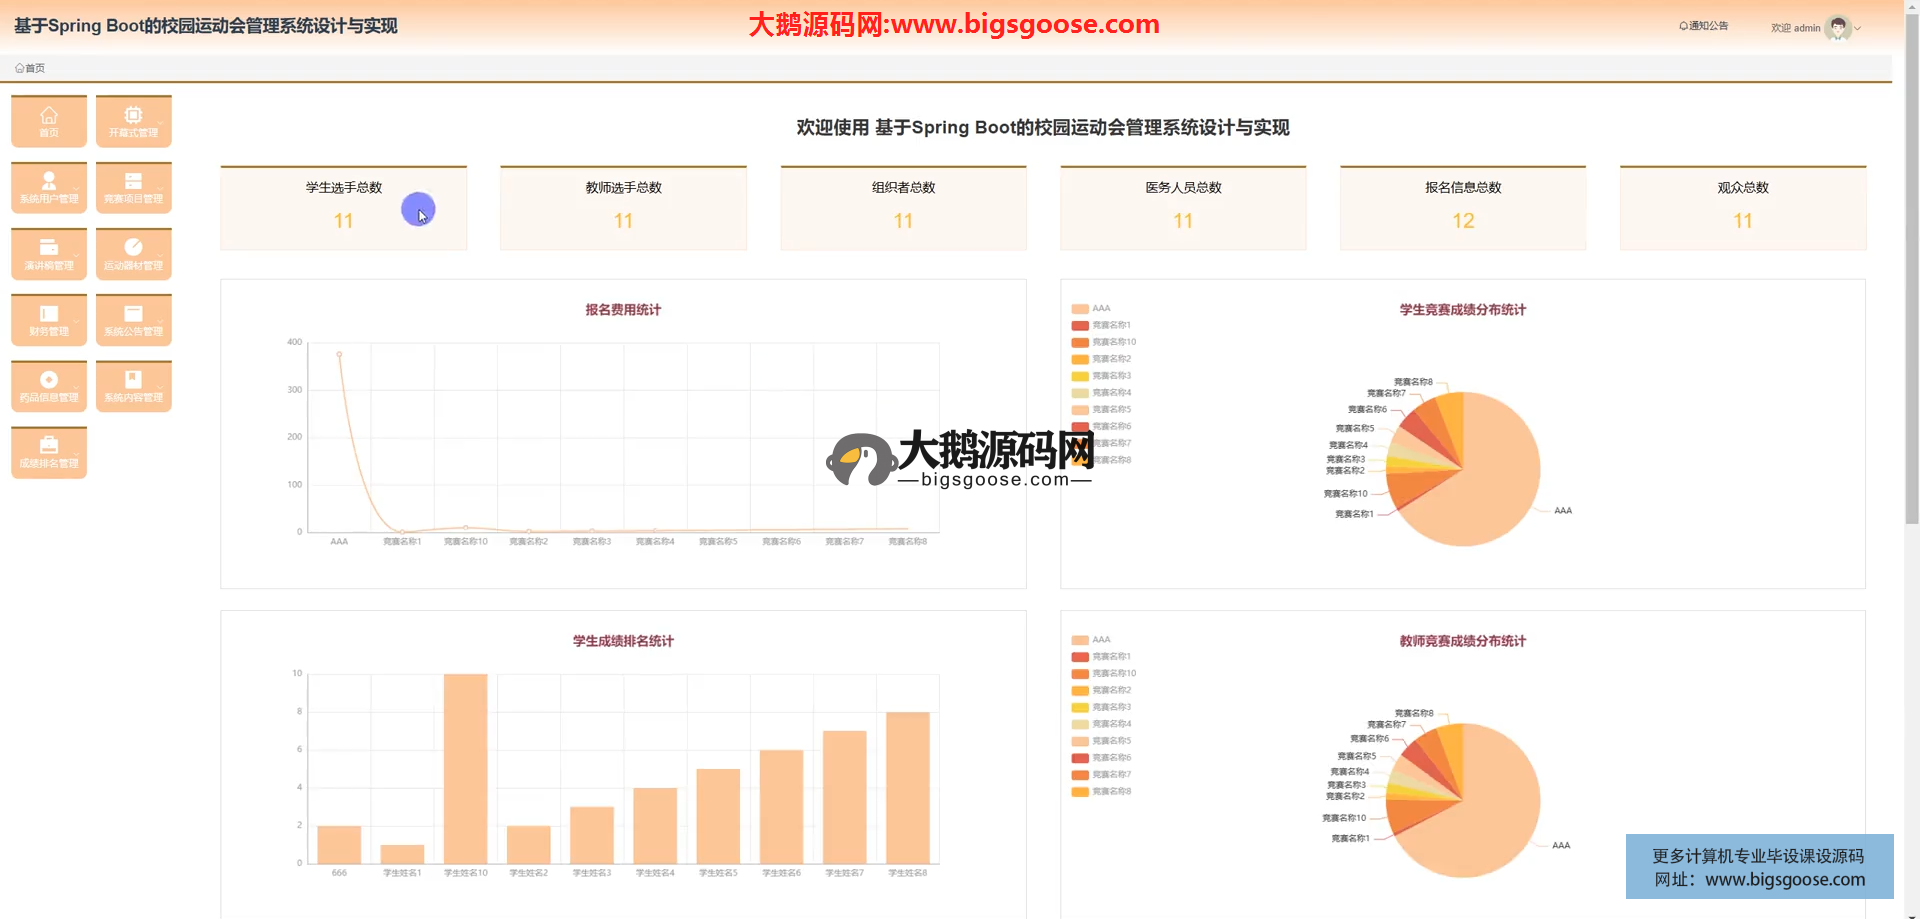Image resolution: width=1920 pixels, height=919 pixels.
Task: Expand the 系统公告管理 menu chevron
Action: 160,322
